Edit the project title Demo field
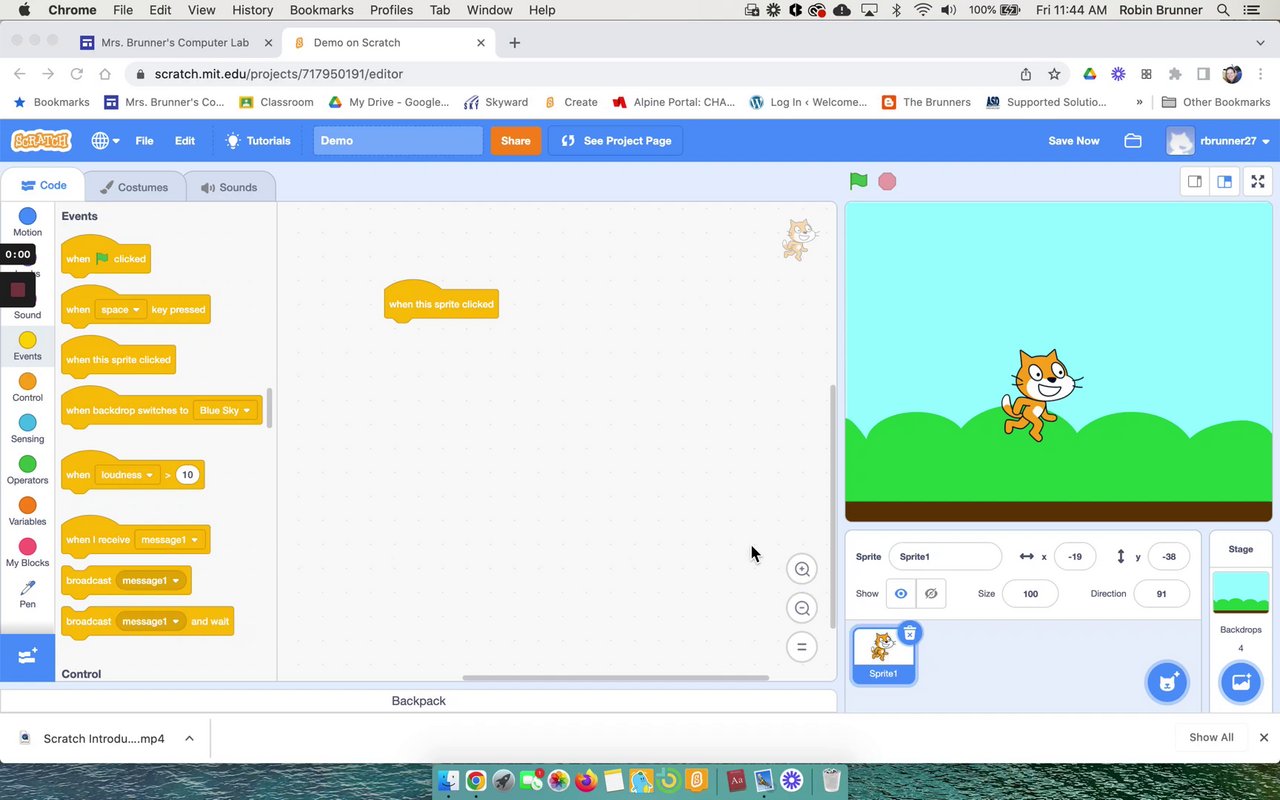 tap(398, 141)
